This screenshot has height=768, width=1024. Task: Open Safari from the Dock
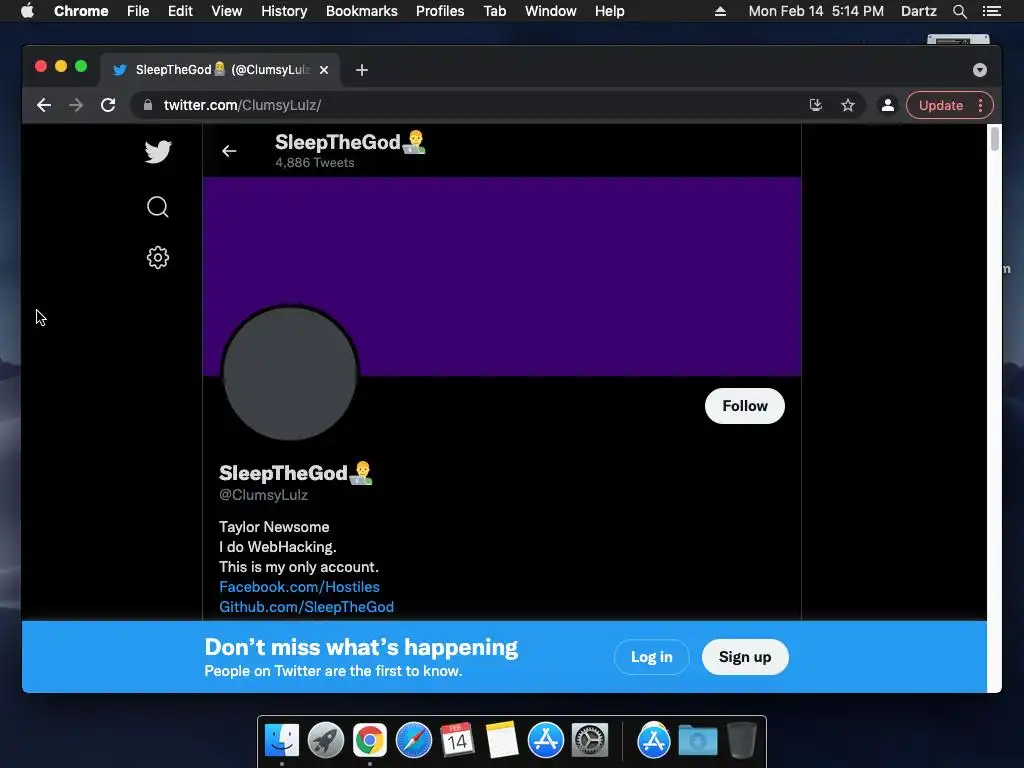pyautogui.click(x=413, y=741)
